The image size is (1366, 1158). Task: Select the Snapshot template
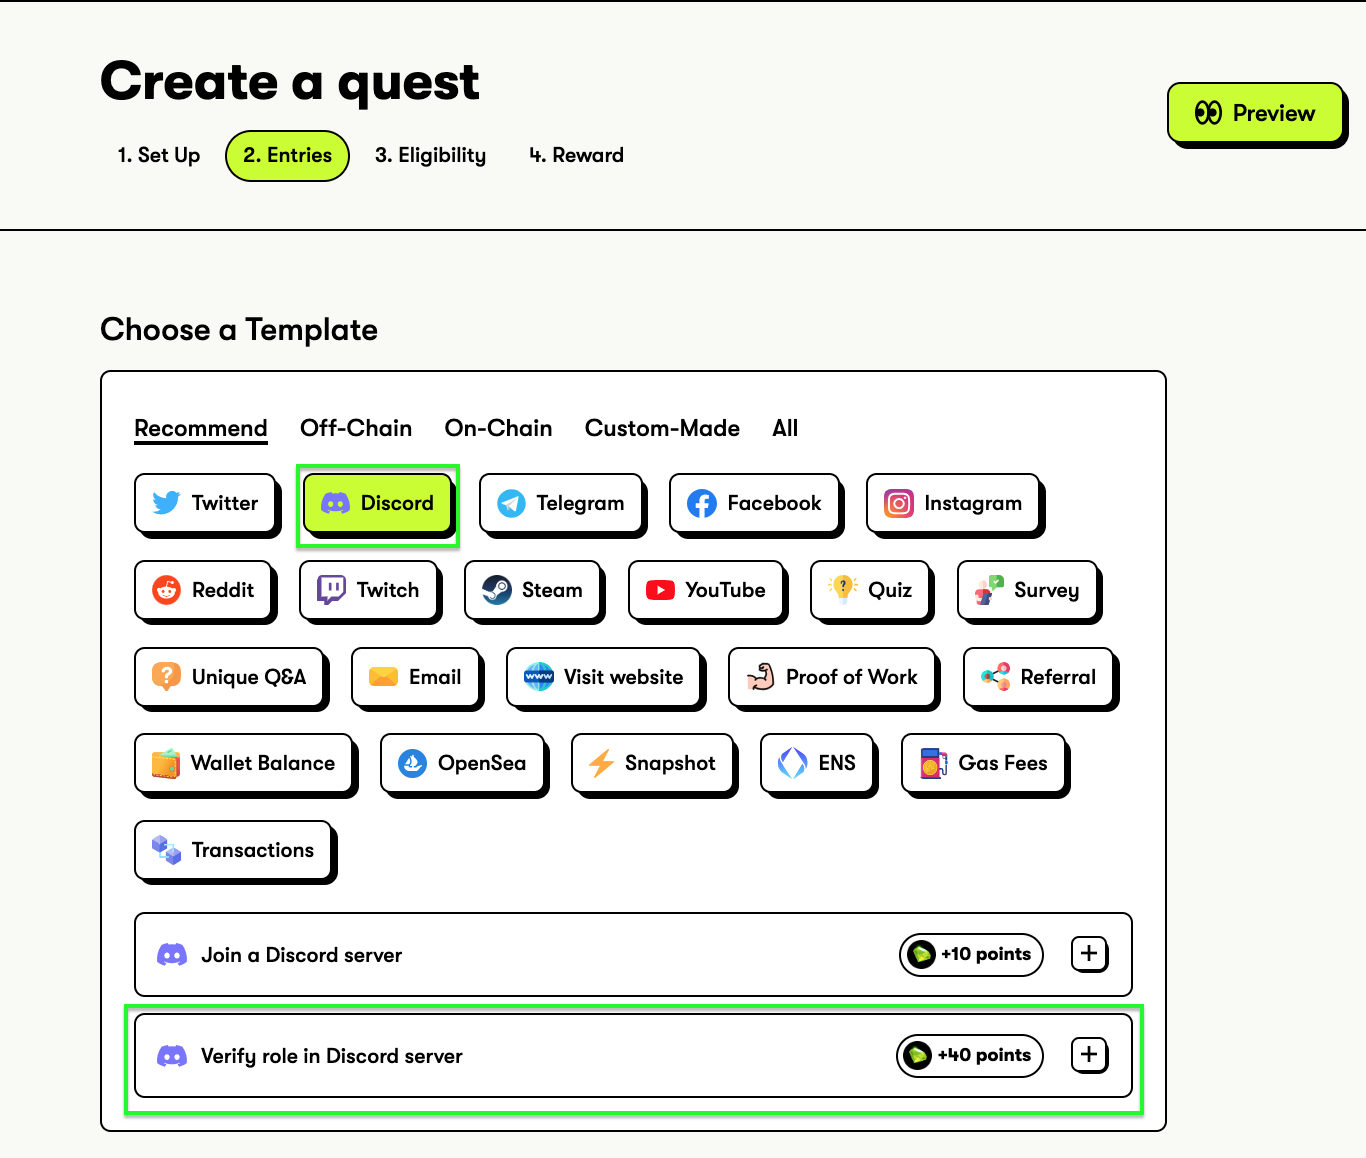pos(653,763)
